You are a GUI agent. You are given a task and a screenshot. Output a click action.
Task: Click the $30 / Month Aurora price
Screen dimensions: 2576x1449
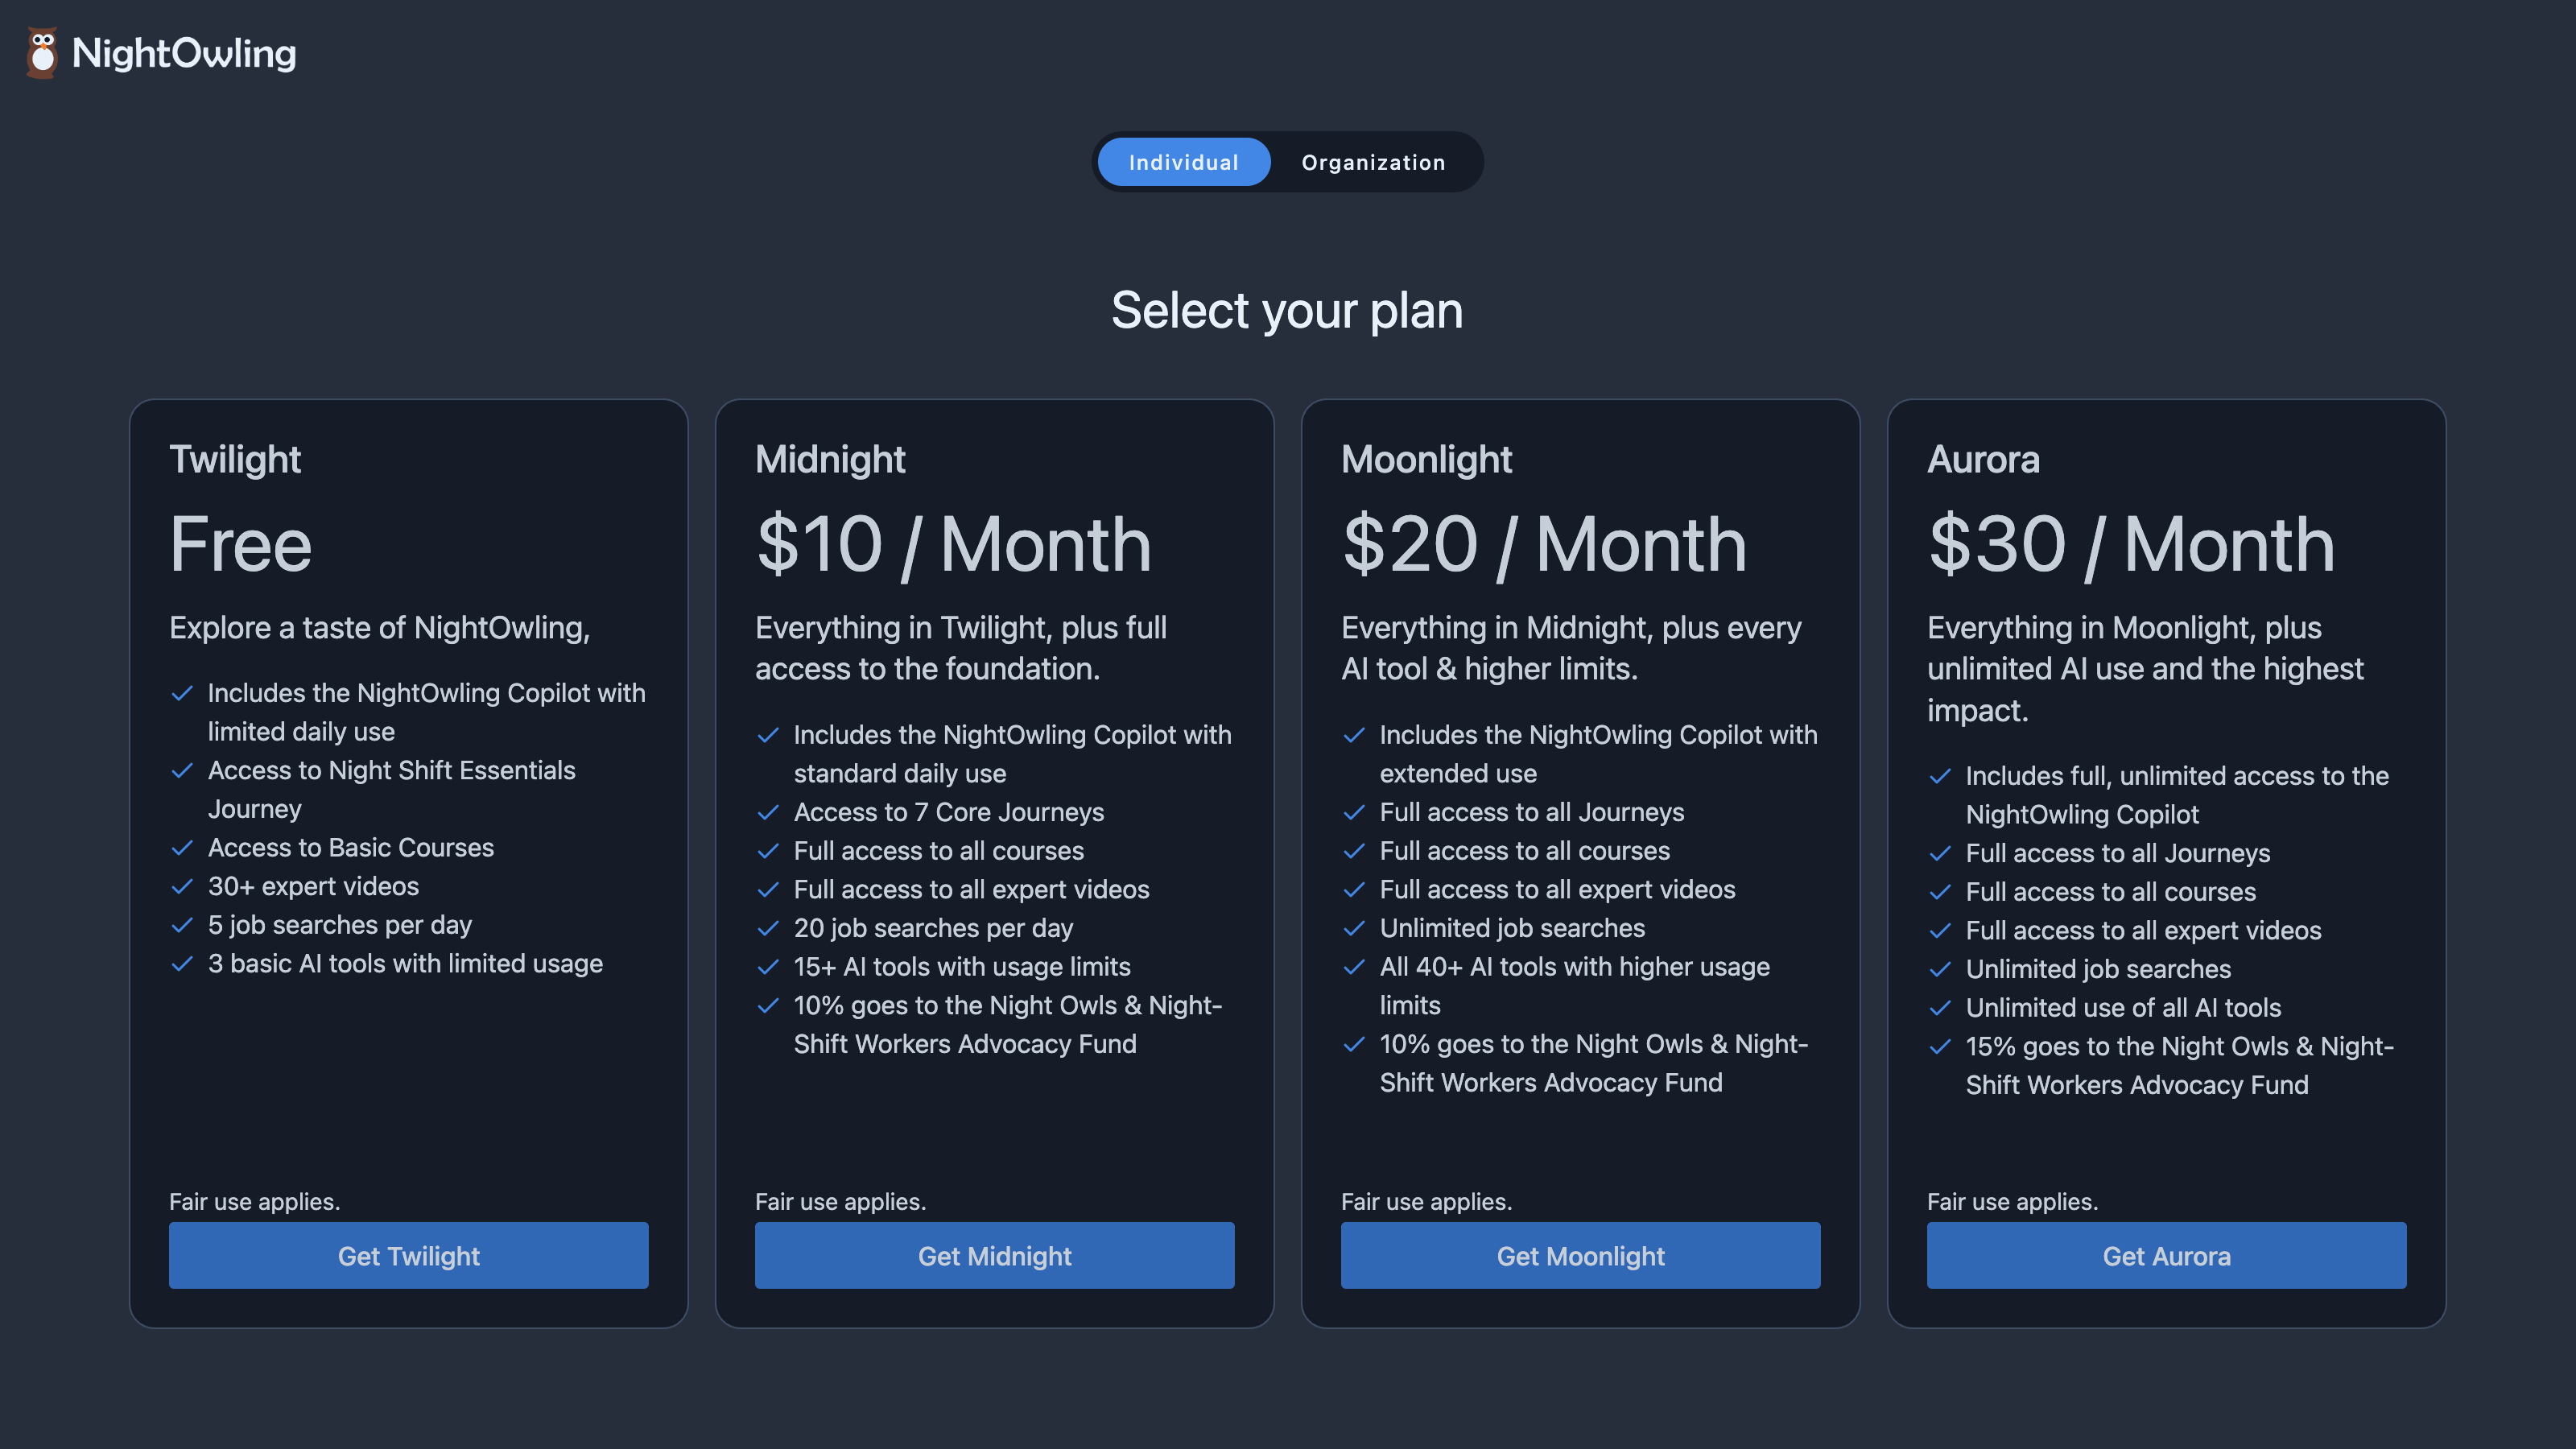click(2131, 545)
